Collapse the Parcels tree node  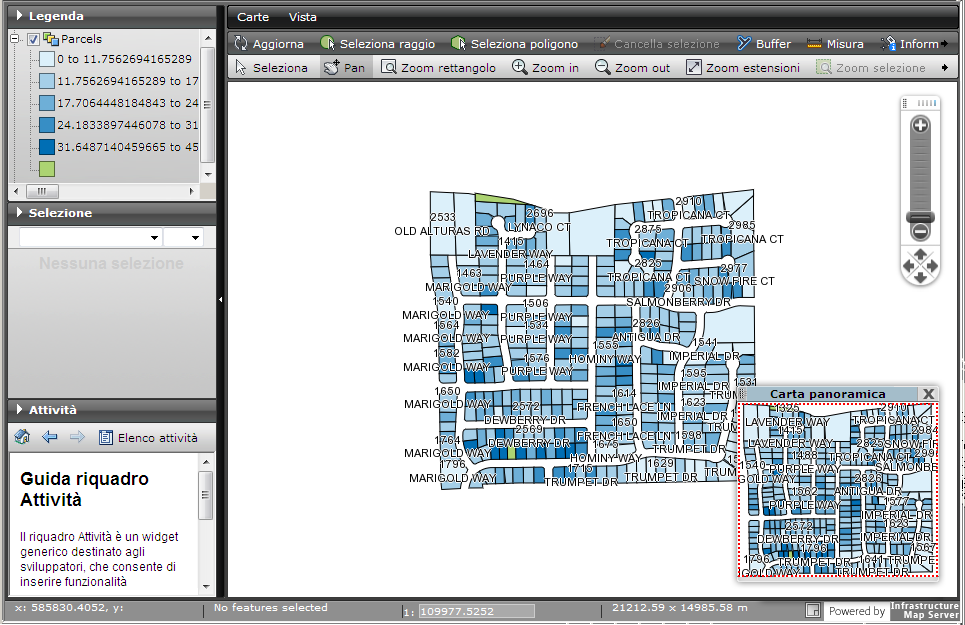15,39
